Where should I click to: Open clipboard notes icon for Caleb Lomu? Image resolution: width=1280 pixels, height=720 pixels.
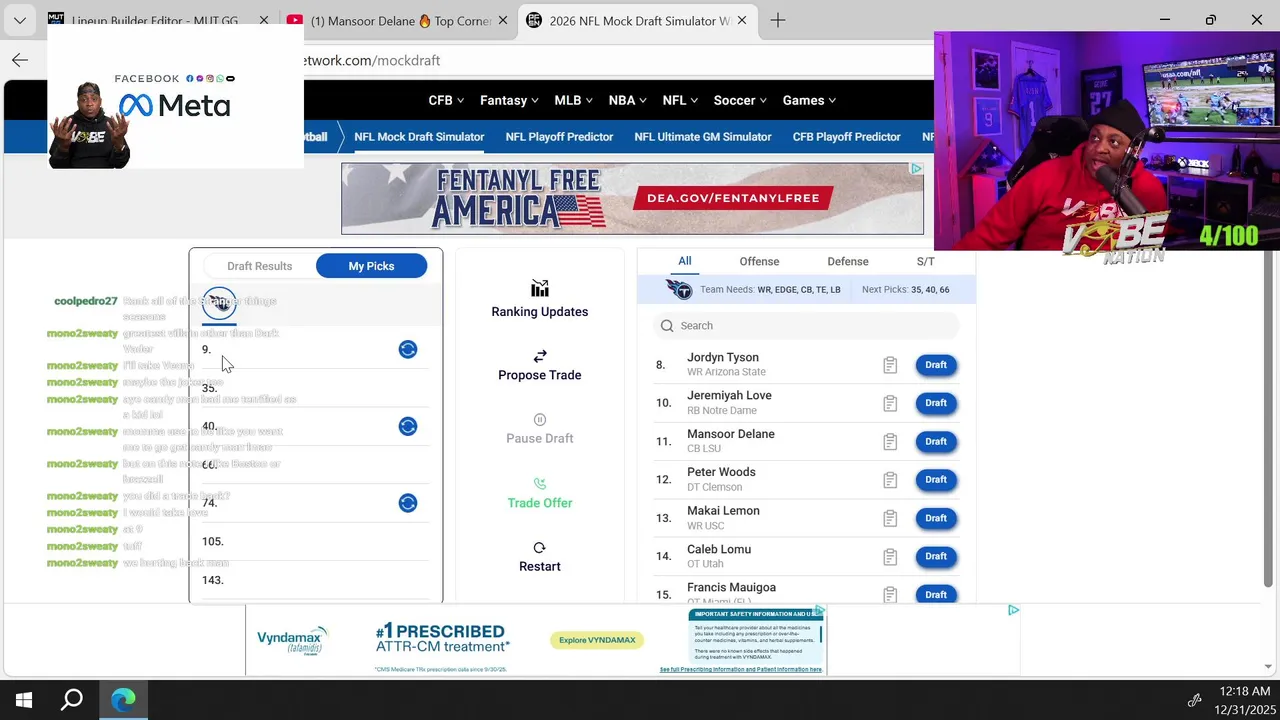coord(890,556)
